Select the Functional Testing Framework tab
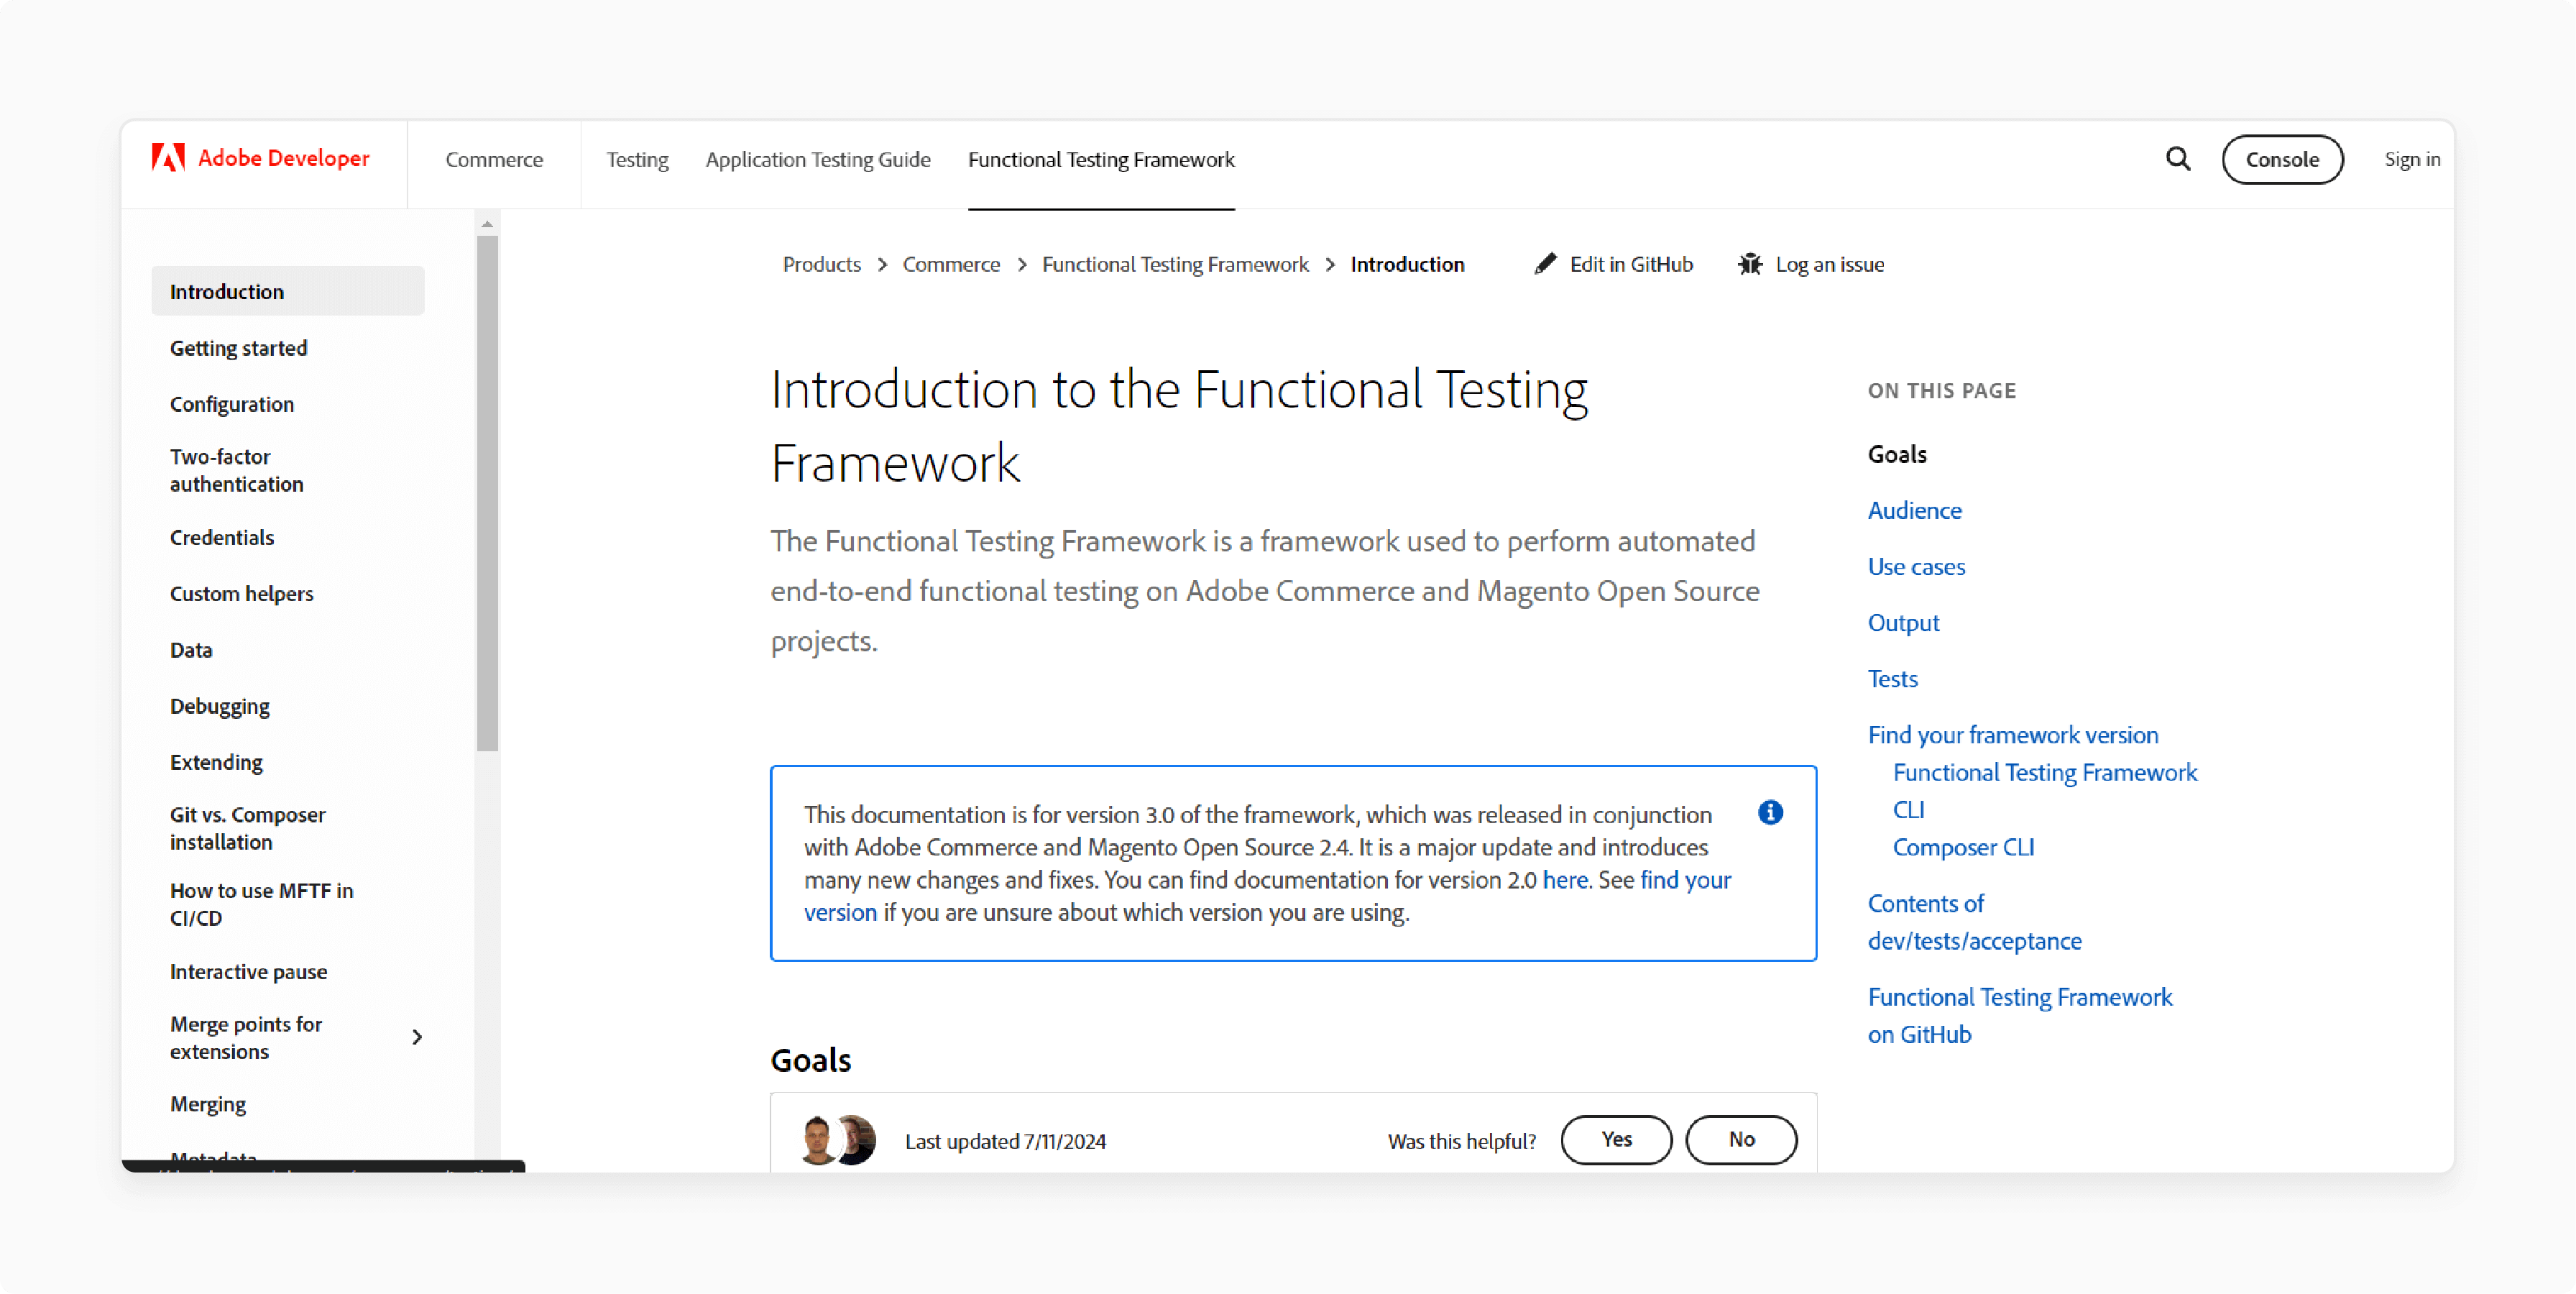2576x1294 pixels. tap(1101, 159)
